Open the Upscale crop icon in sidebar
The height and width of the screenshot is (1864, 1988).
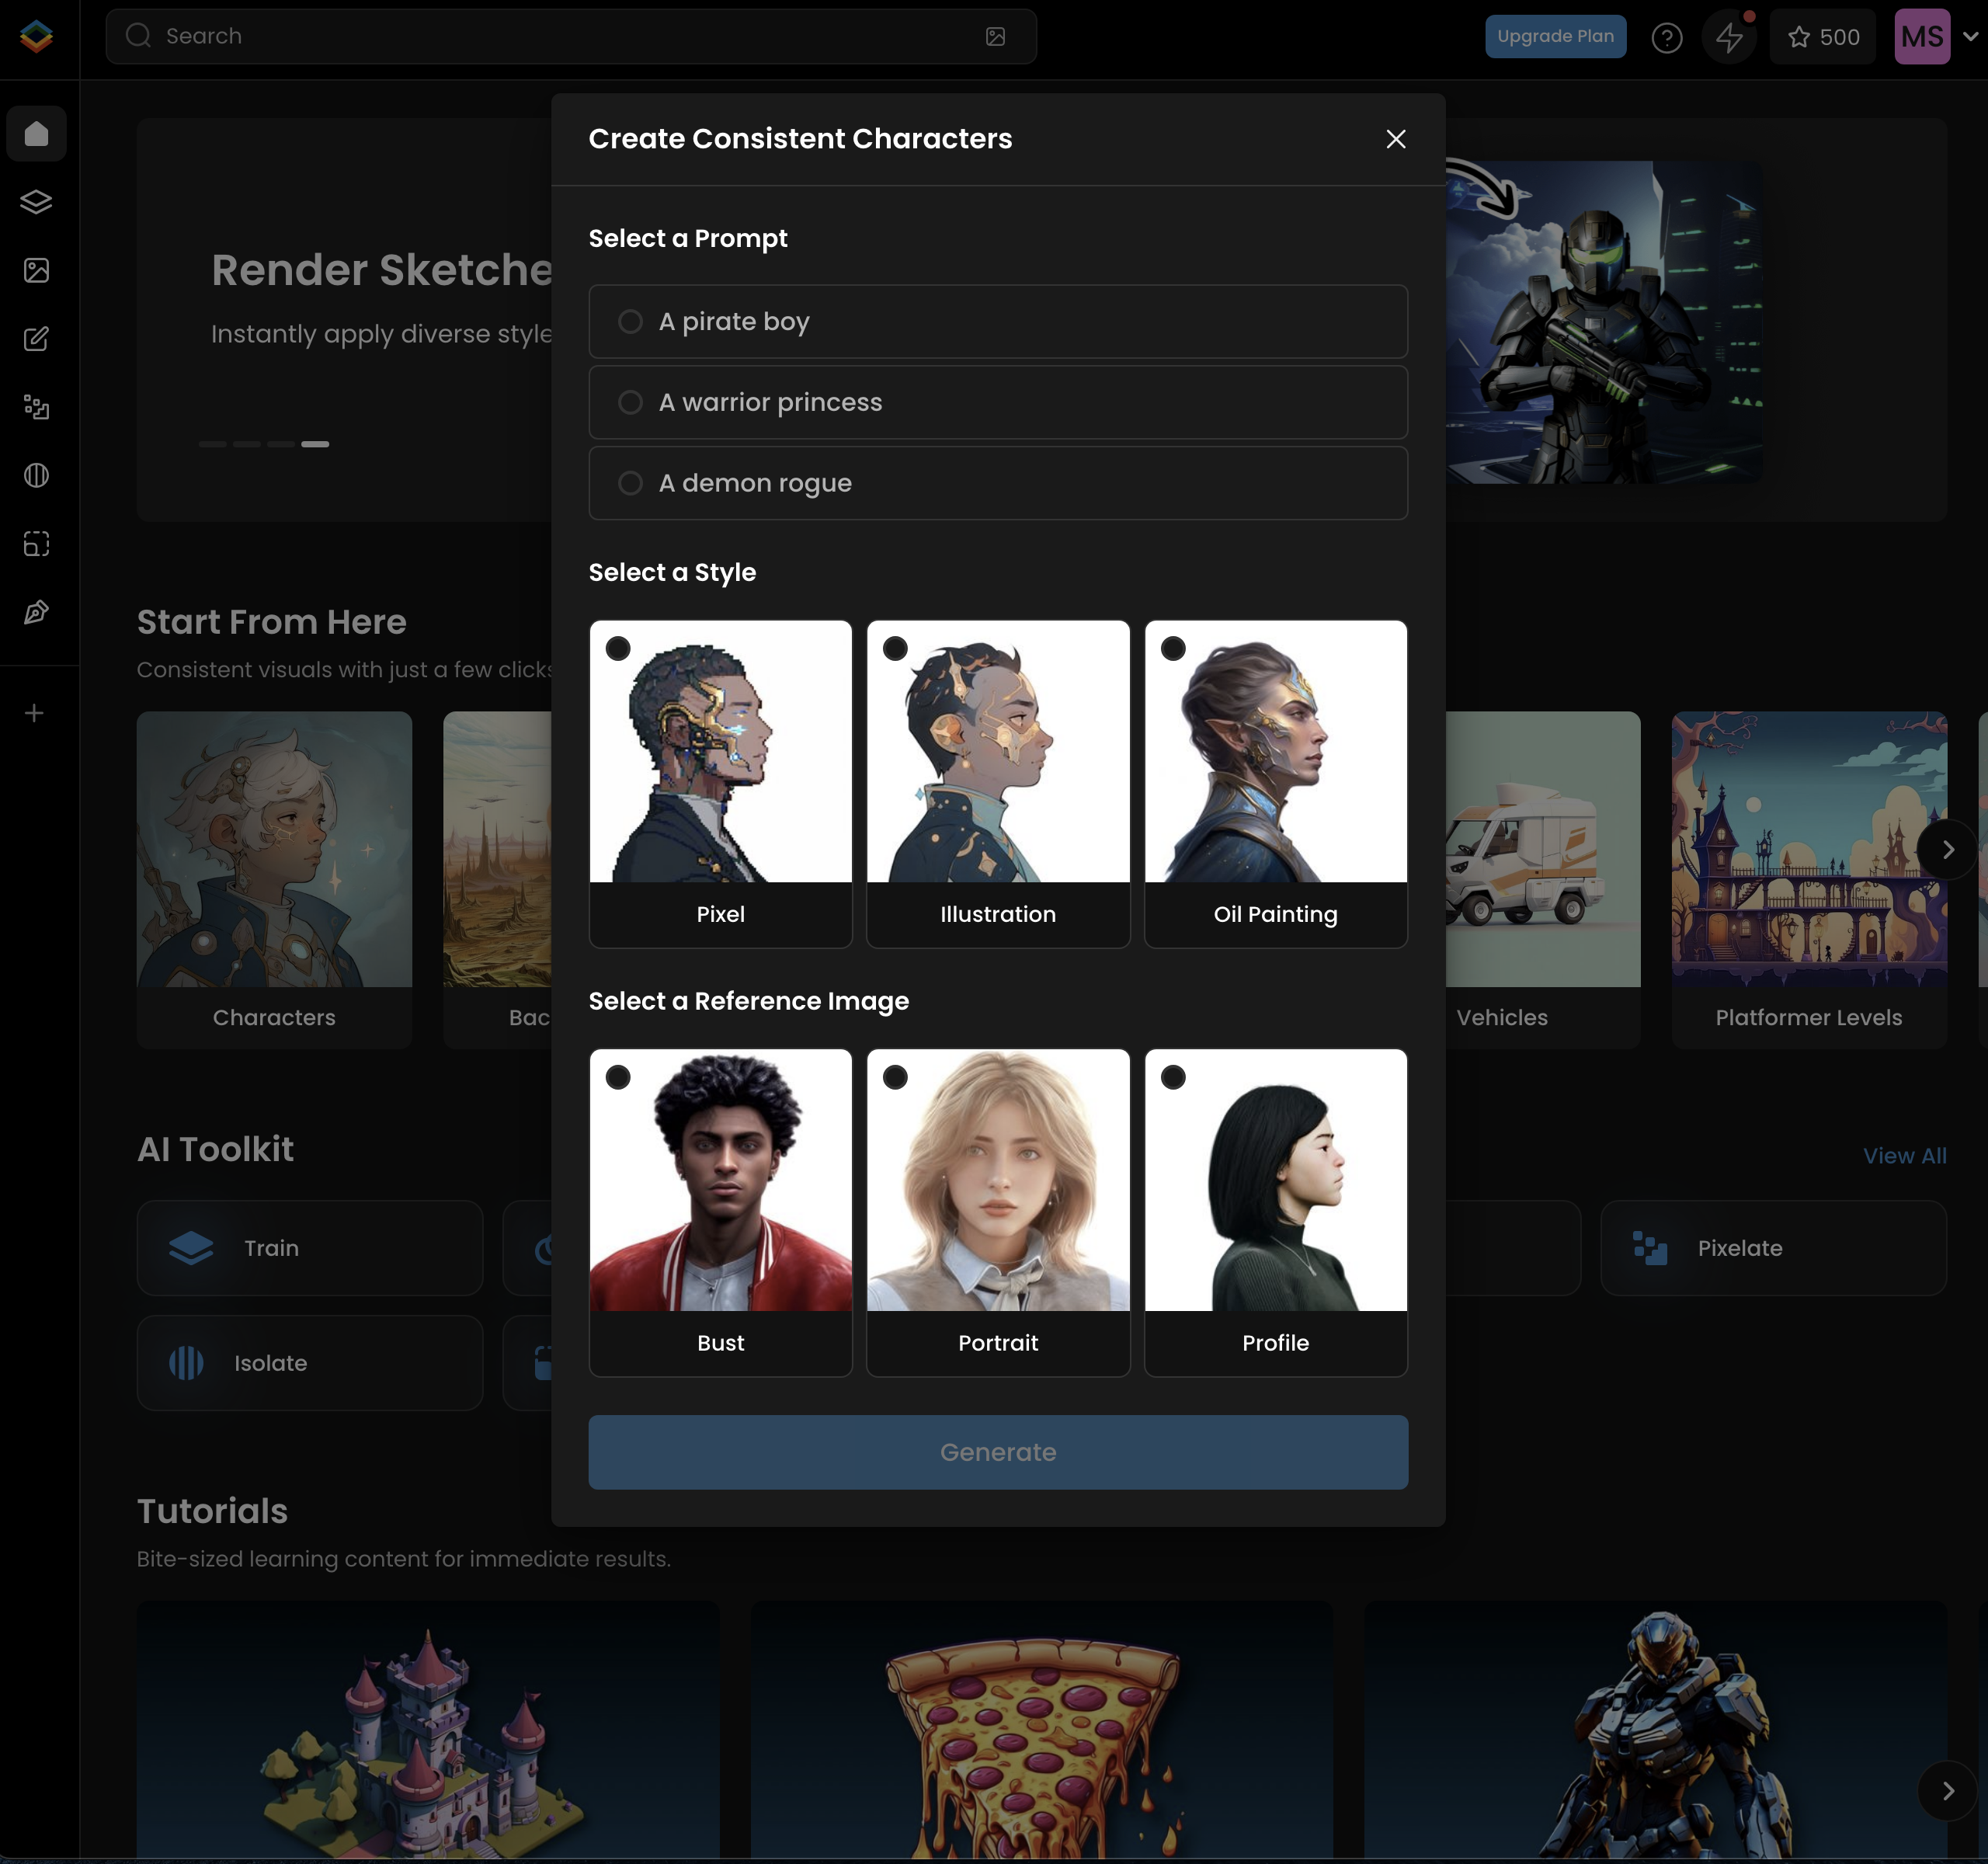pyautogui.click(x=36, y=544)
